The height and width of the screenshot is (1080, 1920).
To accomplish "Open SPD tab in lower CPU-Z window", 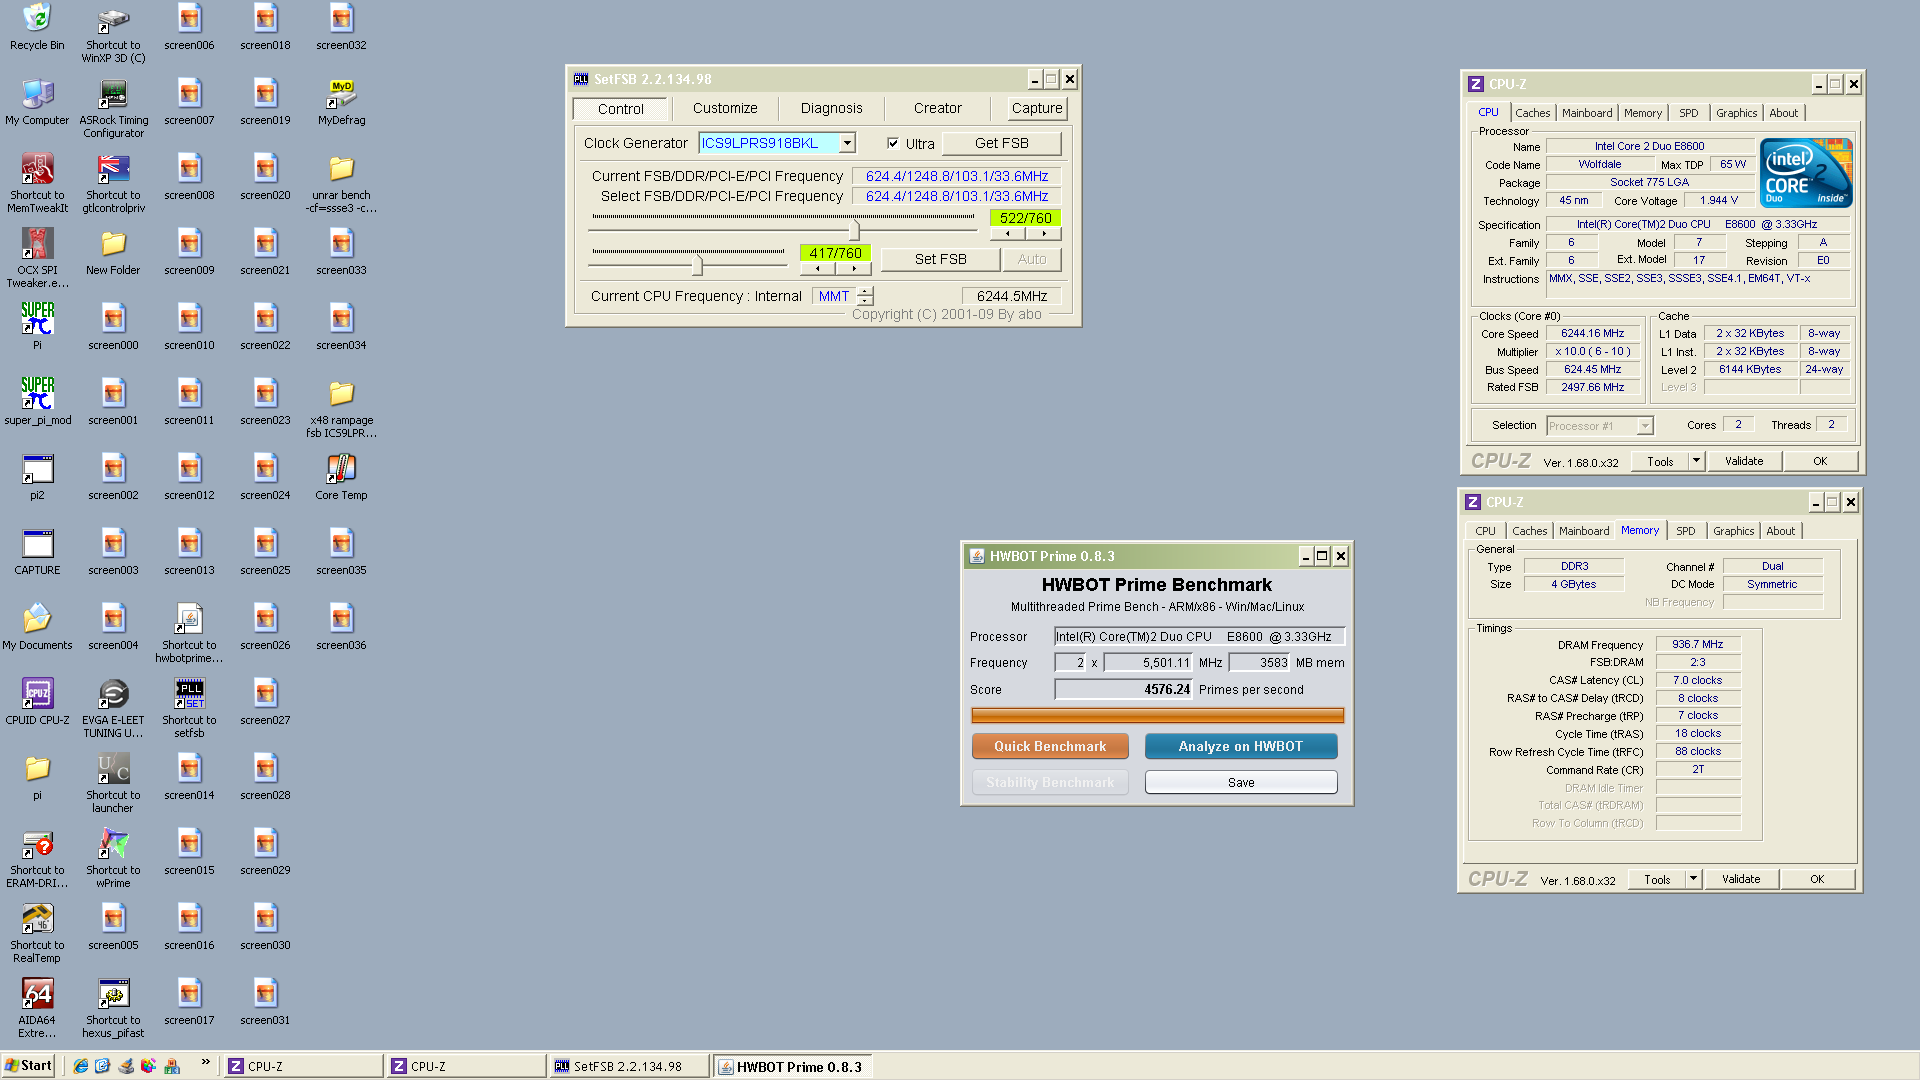I will point(1686,531).
